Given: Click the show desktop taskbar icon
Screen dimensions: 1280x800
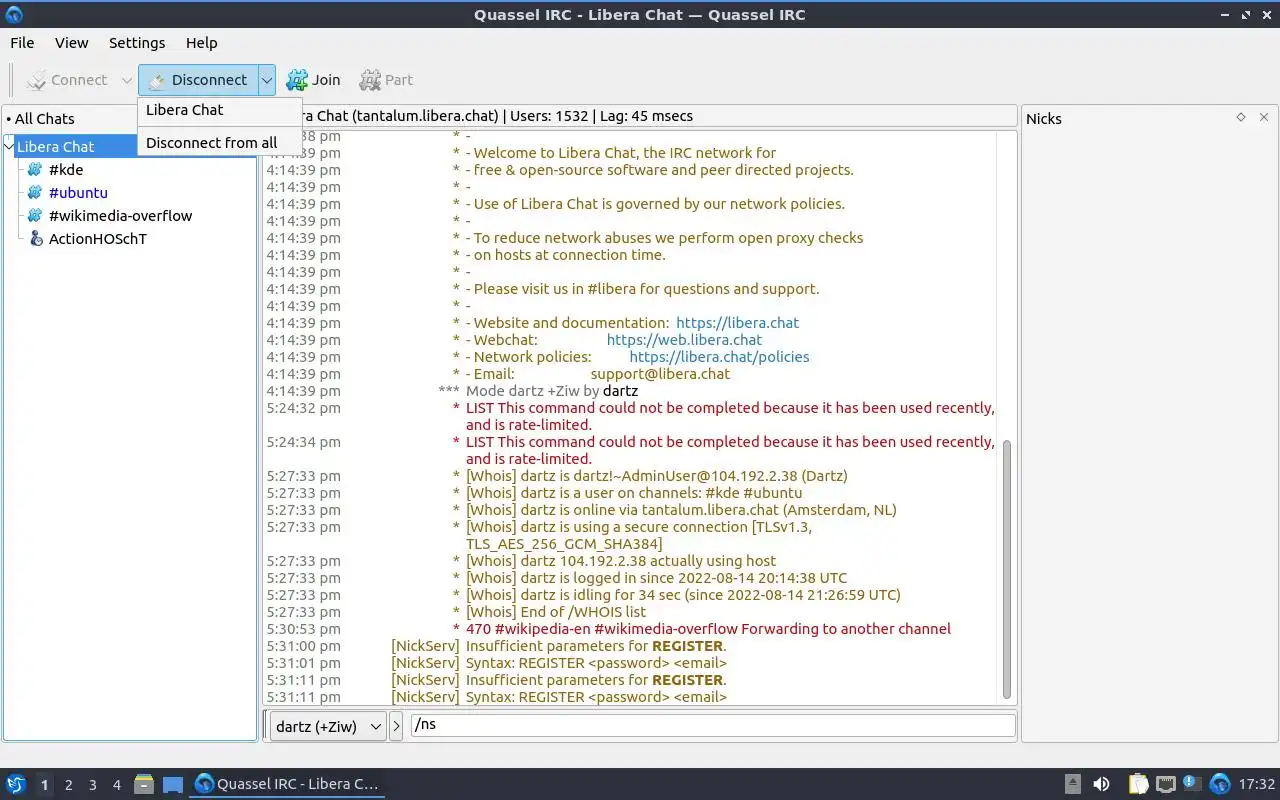Looking at the screenshot, I should (173, 784).
